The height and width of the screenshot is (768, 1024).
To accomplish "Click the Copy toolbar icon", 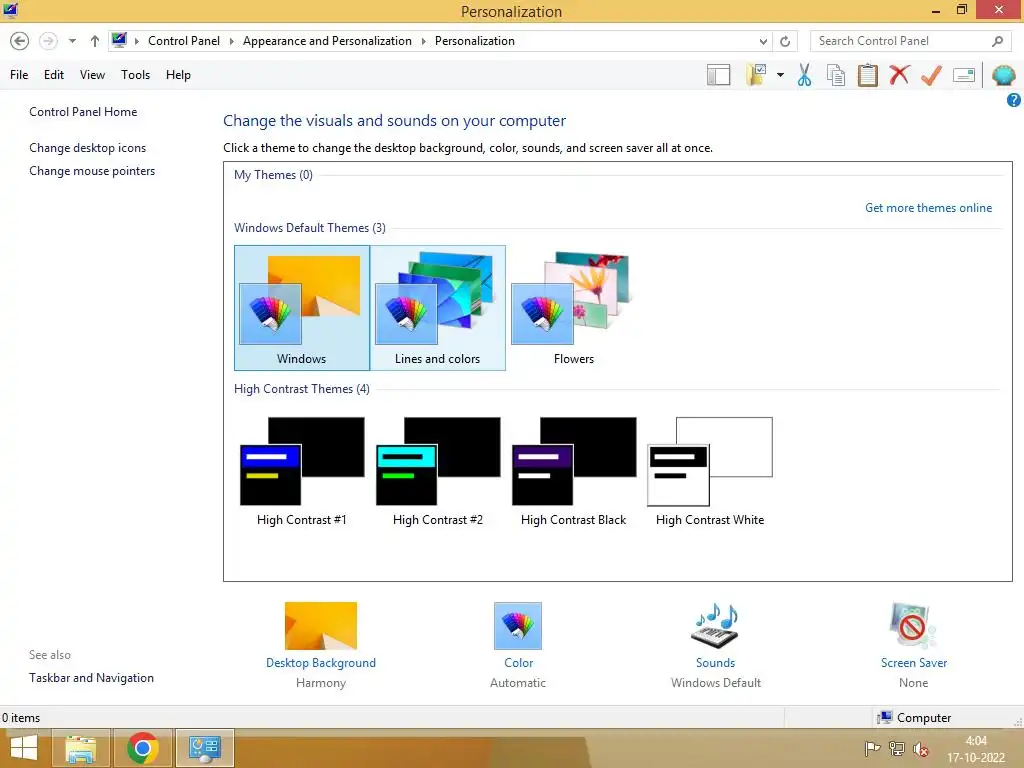I will [836, 75].
